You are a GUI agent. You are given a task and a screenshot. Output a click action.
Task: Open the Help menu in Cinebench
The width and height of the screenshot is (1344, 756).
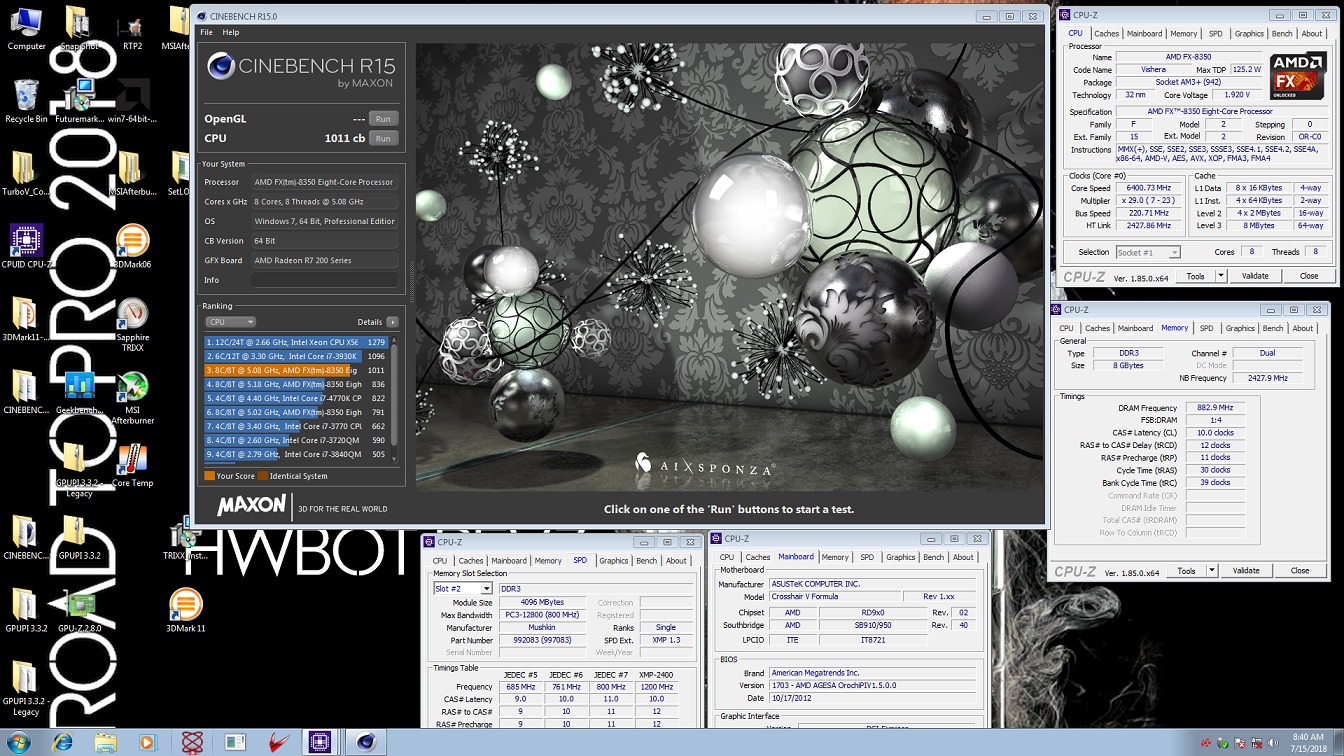tap(231, 32)
